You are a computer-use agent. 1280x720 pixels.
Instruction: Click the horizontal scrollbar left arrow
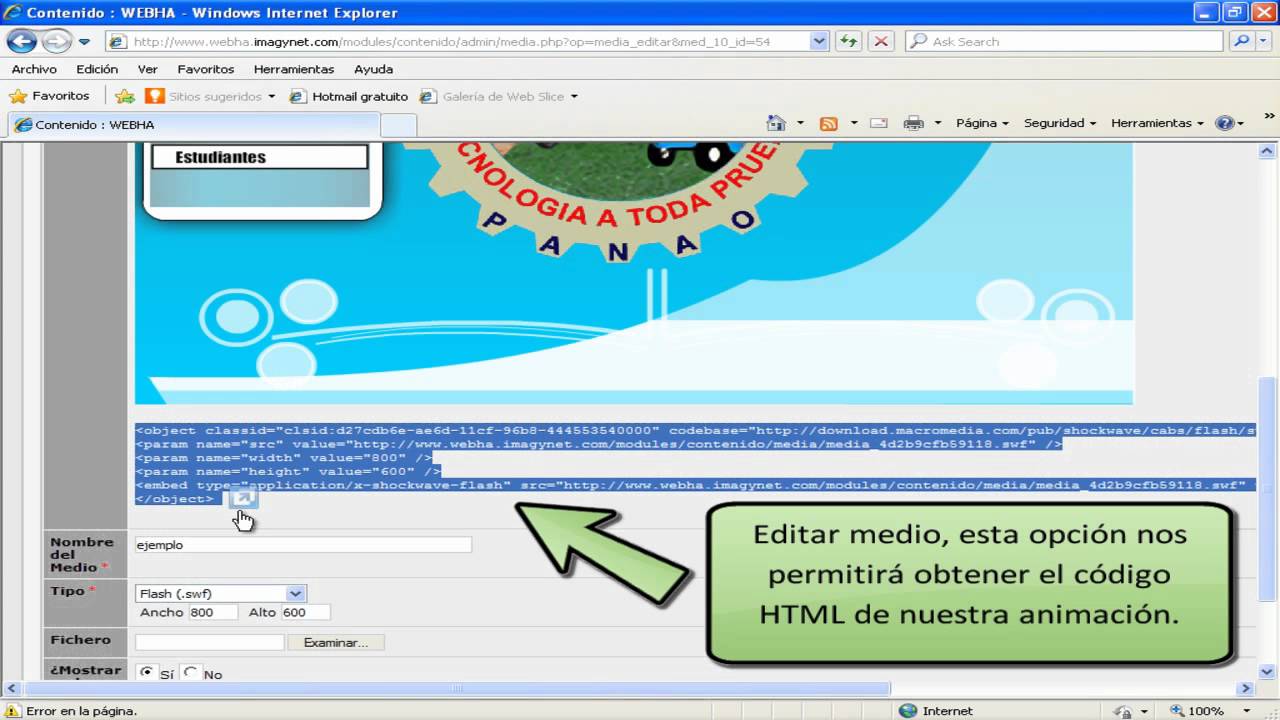12,688
